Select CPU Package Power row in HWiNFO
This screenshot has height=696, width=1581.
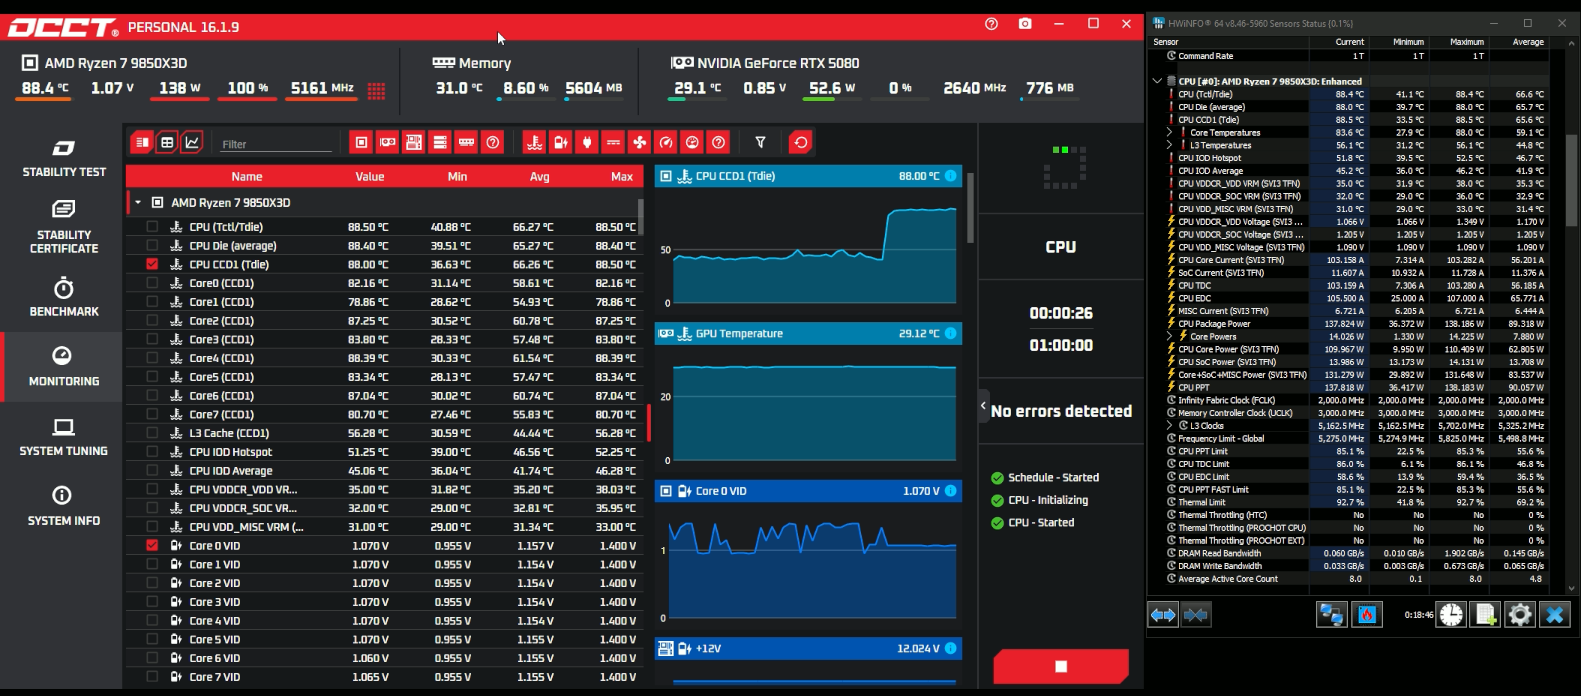click(1358, 324)
